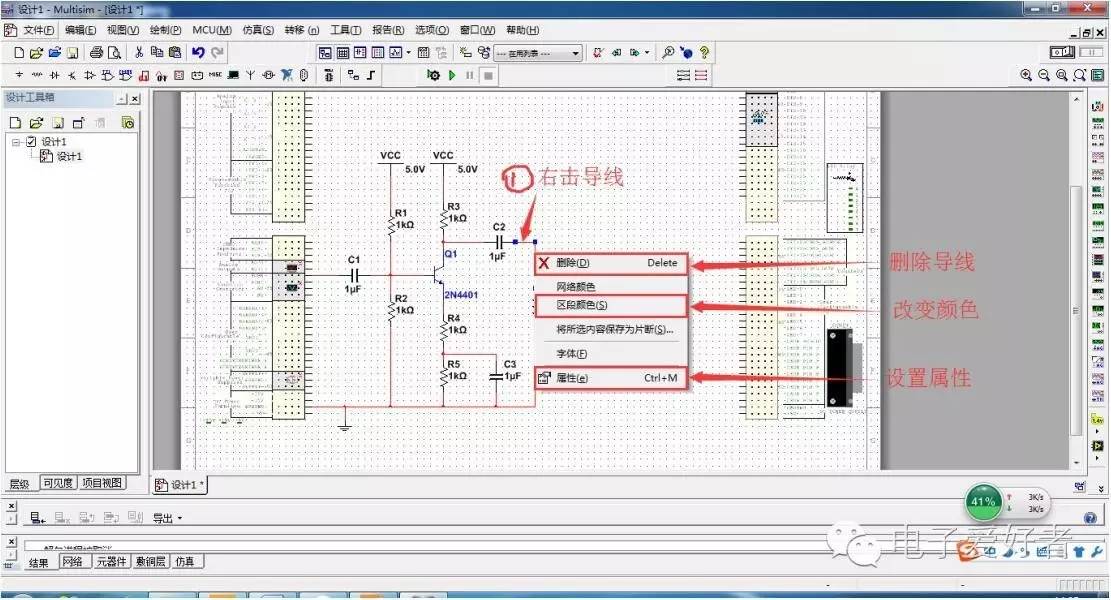The width and height of the screenshot is (1111, 600).
Task: Expand the forward annotate dropdown arrow
Action: point(647,53)
